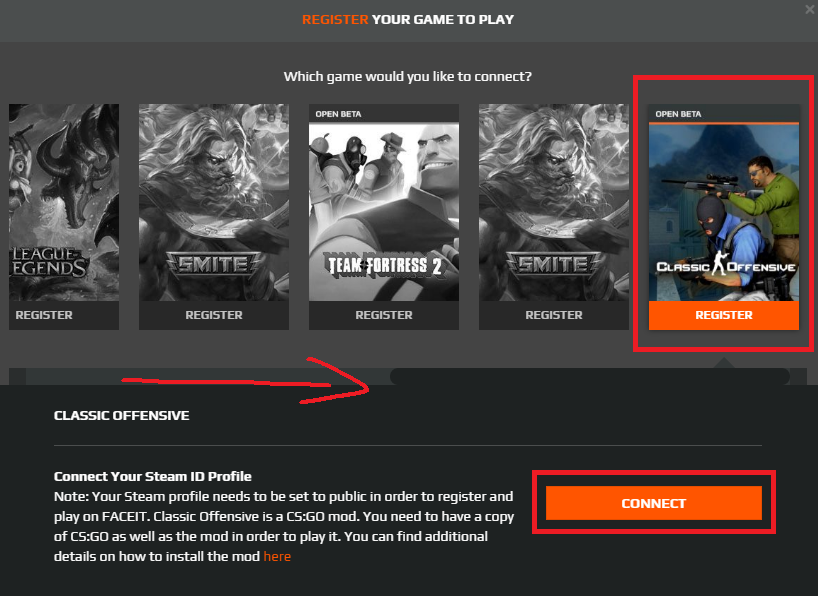Select SMITE artwork beside Classic Offensive card
This screenshot has width=818, height=596.
click(x=554, y=202)
